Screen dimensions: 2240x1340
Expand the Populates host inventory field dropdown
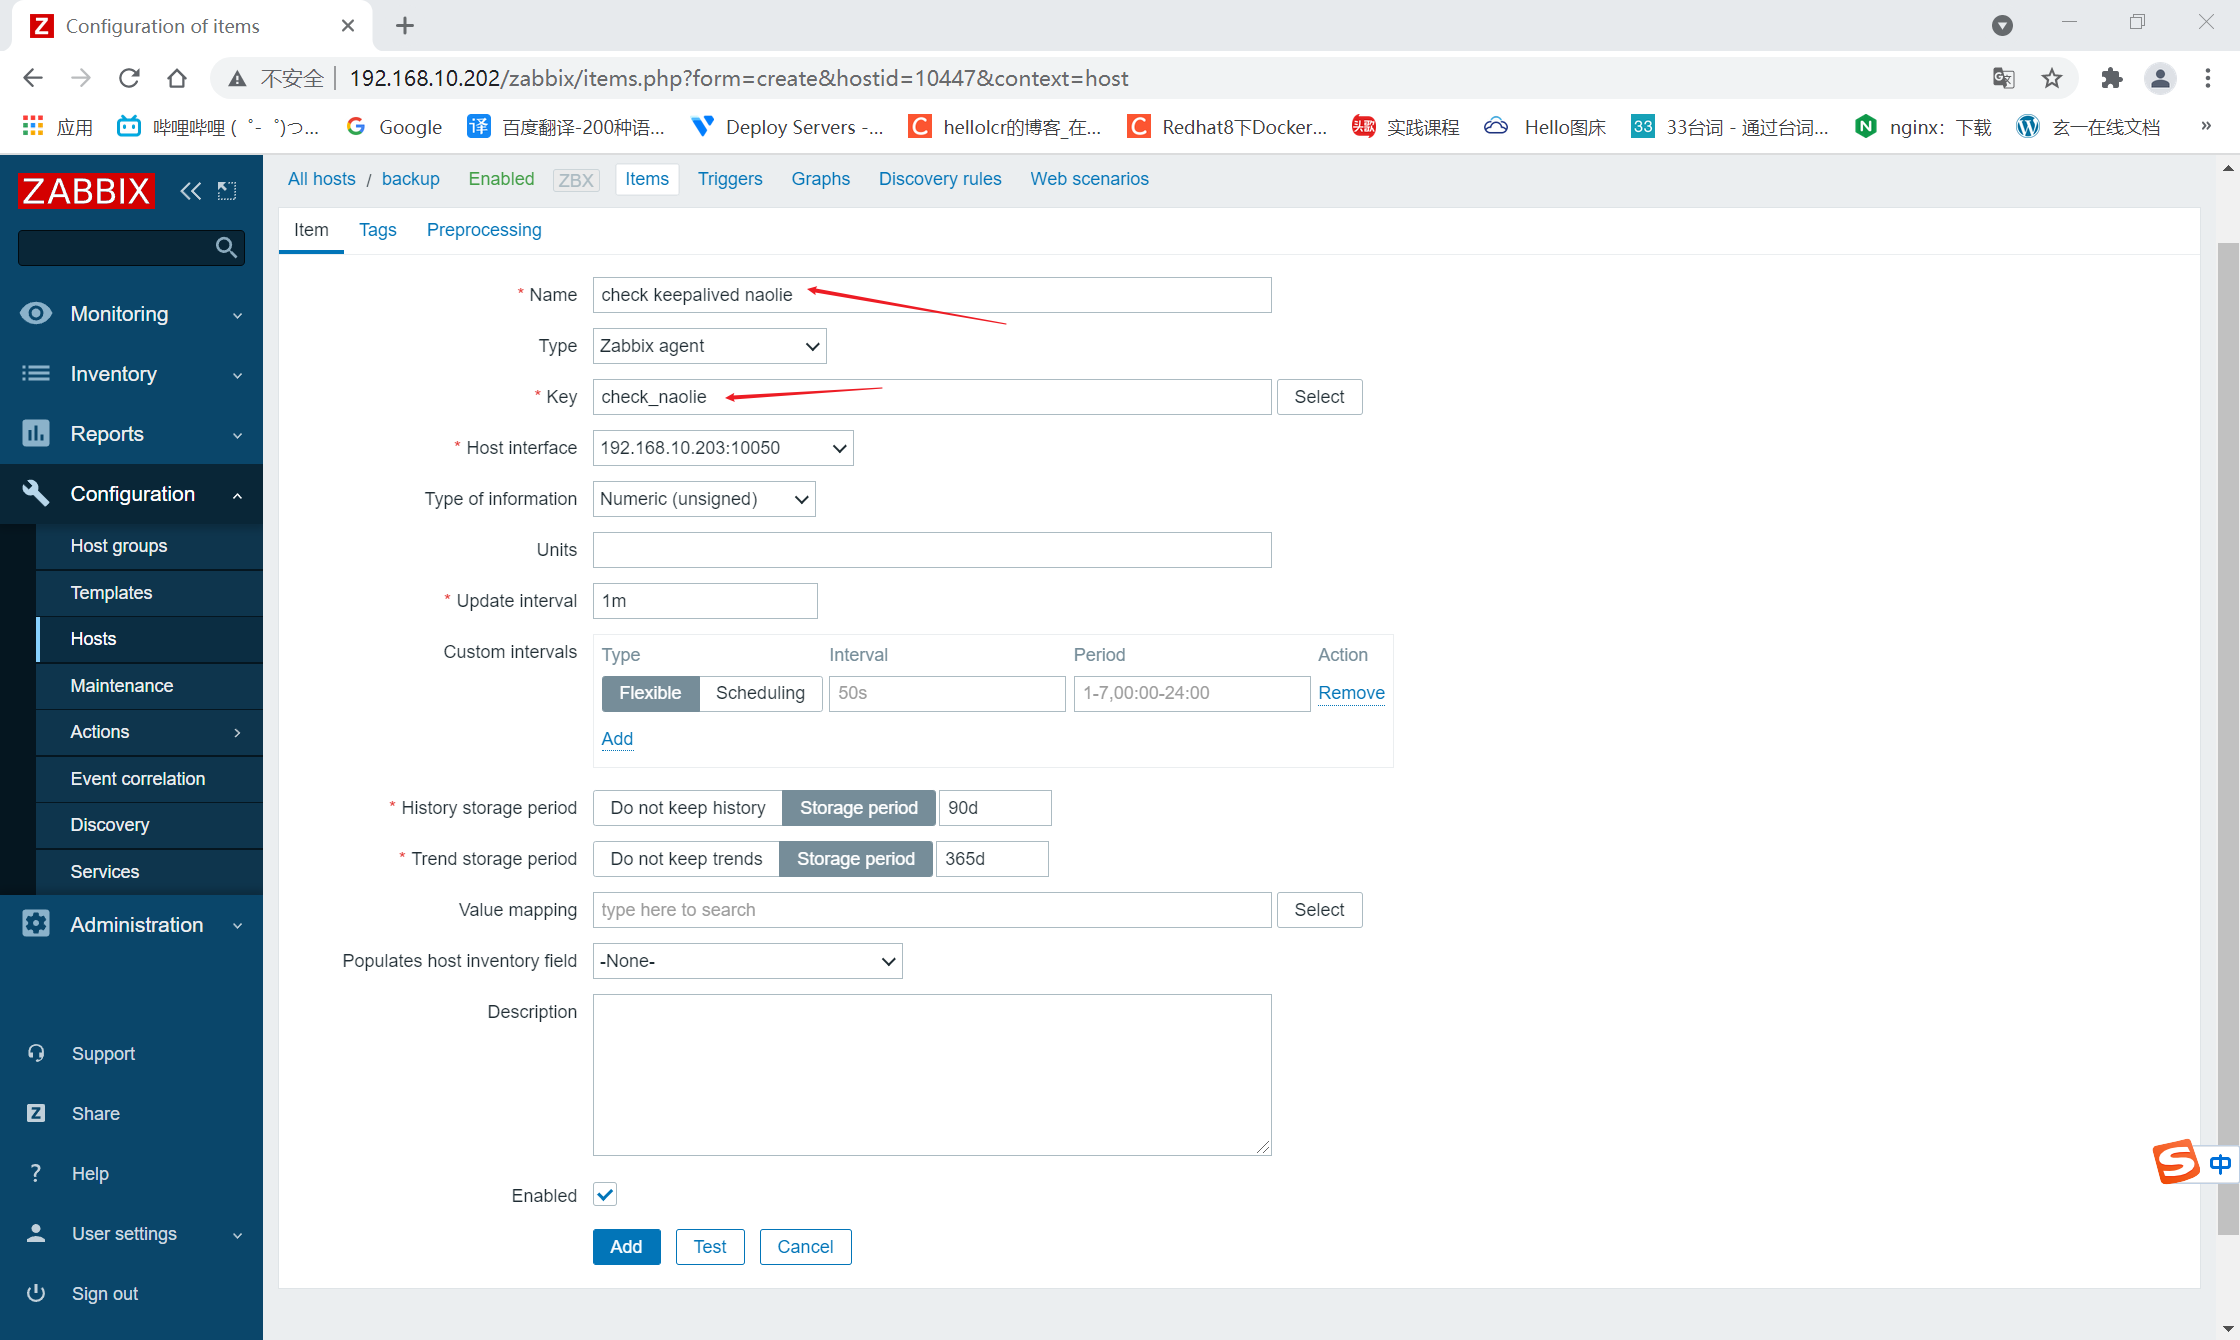coord(747,961)
